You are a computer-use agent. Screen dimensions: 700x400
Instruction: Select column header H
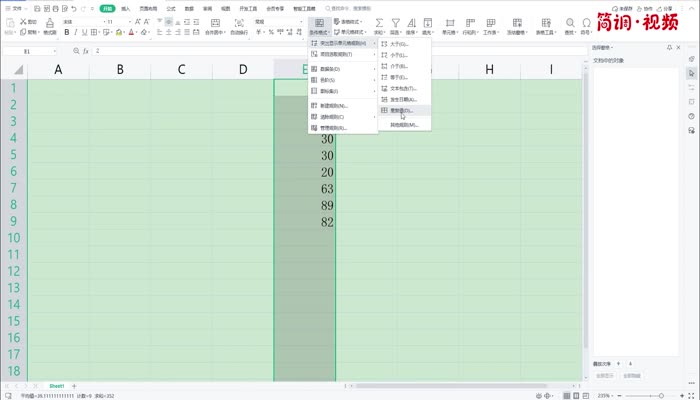click(x=490, y=69)
